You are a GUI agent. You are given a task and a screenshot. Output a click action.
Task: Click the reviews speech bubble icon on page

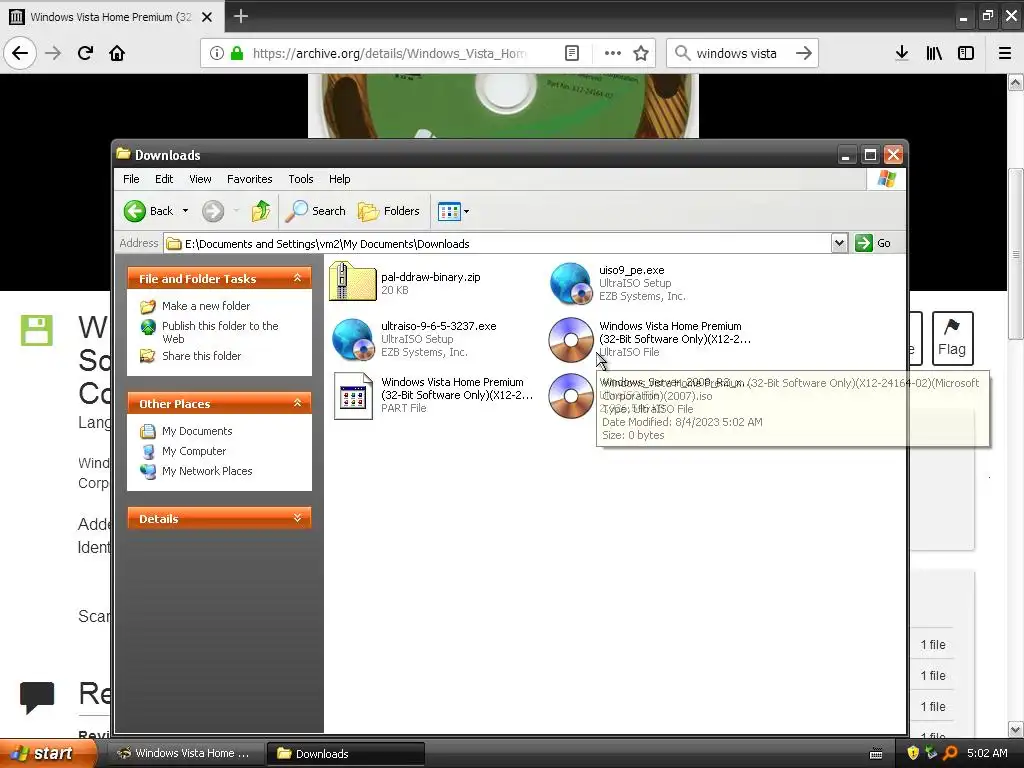(x=37, y=697)
